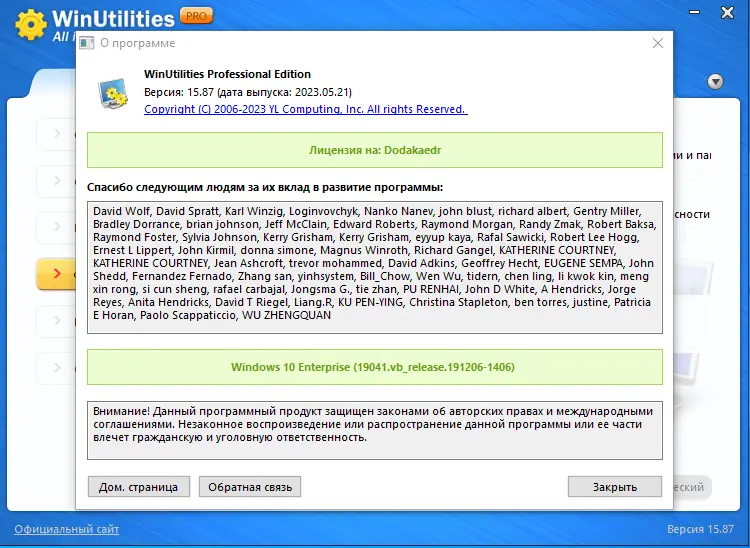Screen dimensions: 750x548
Task: Open the round dropdown arrow in main window
Action: pos(715,82)
